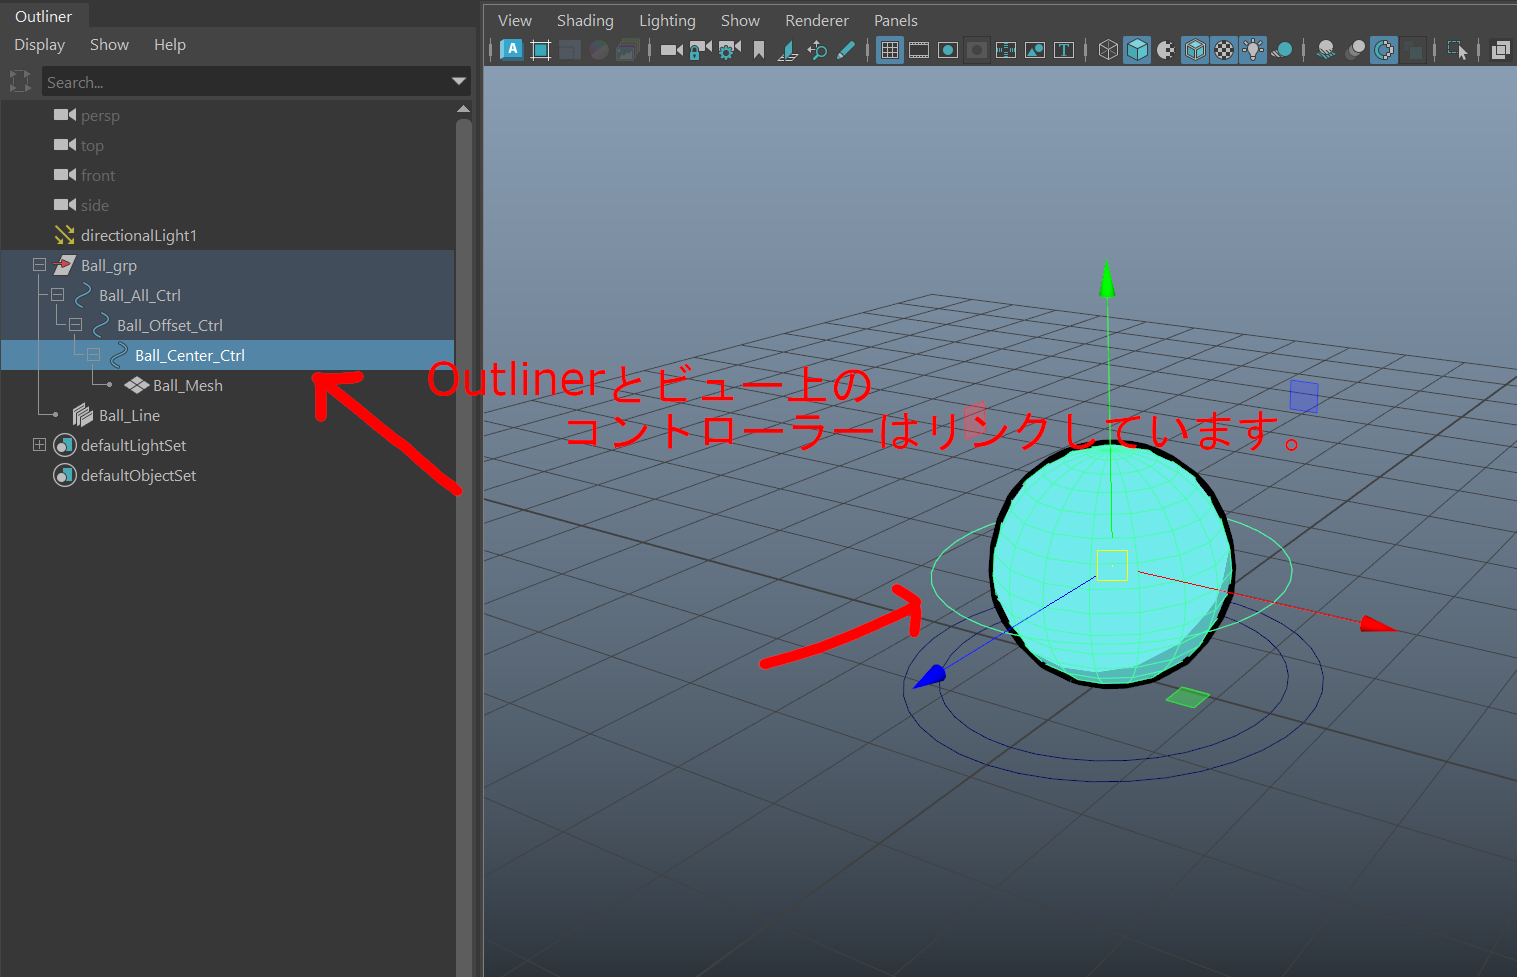Click the camera Bookmarks icon
The image size is (1517, 977).
(x=759, y=50)
